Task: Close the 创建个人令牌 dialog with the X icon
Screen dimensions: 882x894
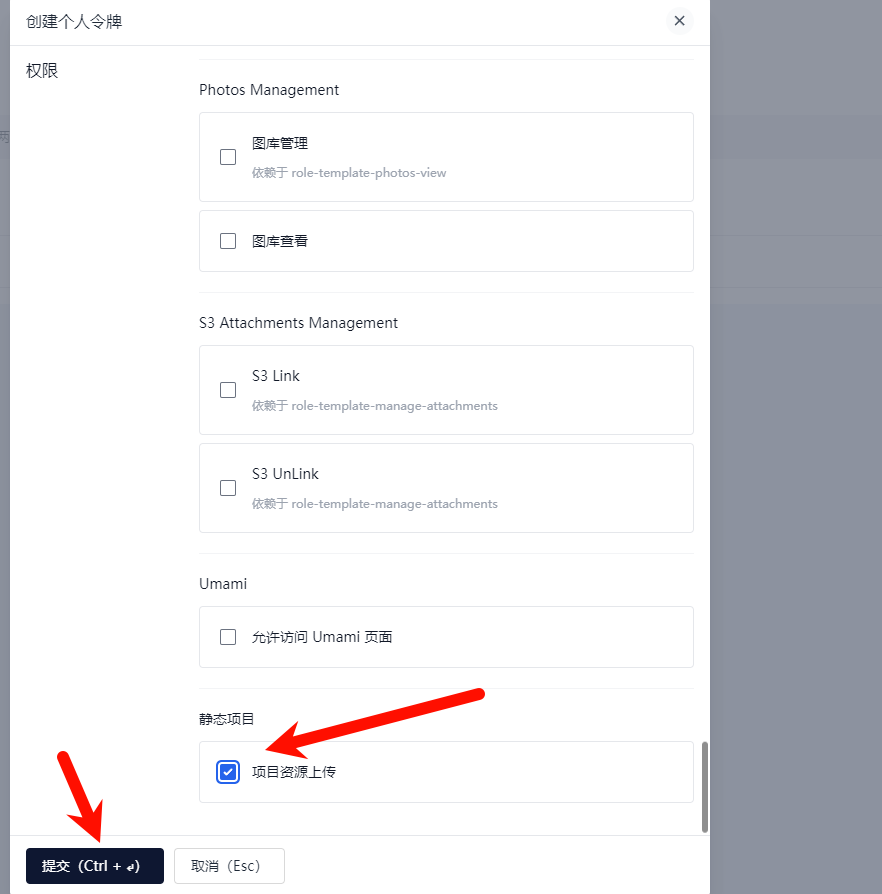Action: [679, 21]
